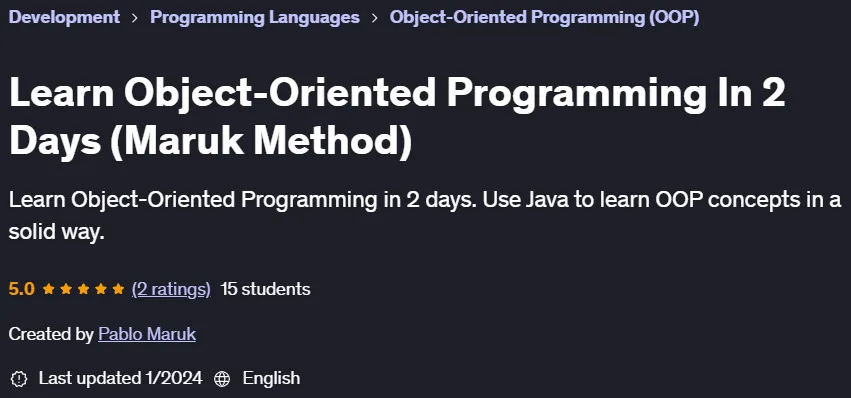Open the (2 ratings) link

pos(171,289)
